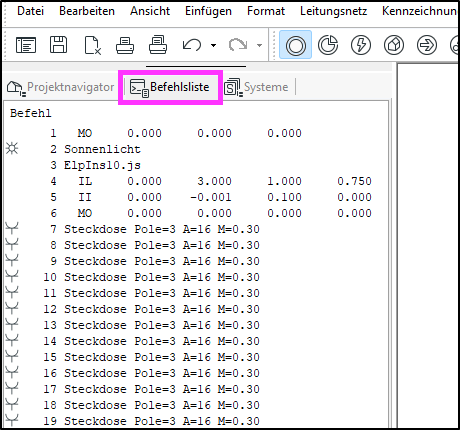The width and height of the screenshot is (460, 430).
Task: Switch to the Befehlsliste tab
Action: pos(170,87)
